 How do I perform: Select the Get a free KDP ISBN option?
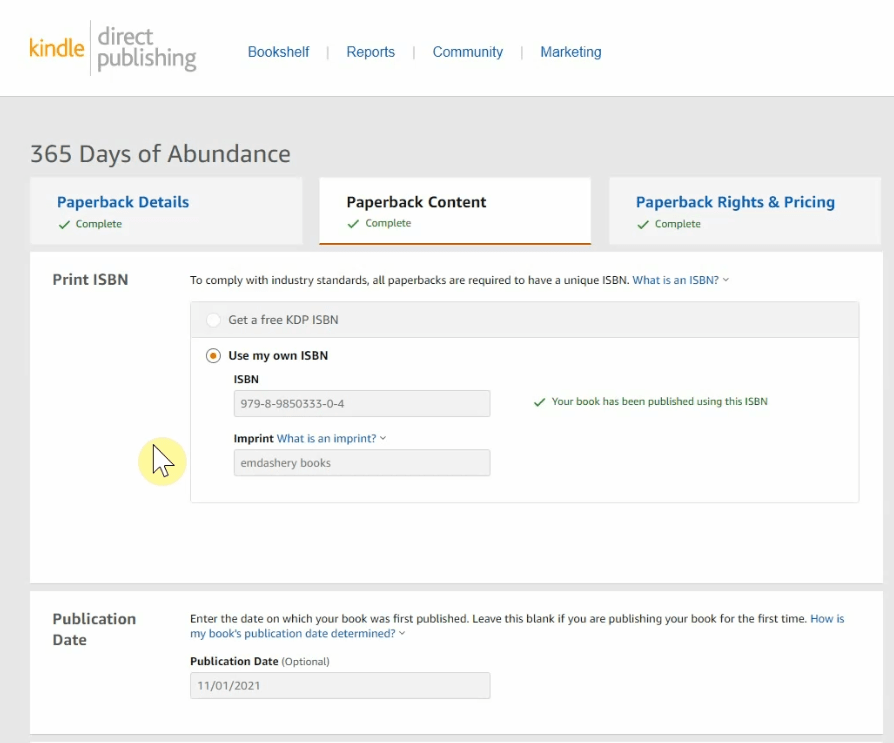click(x=211, y=319)
